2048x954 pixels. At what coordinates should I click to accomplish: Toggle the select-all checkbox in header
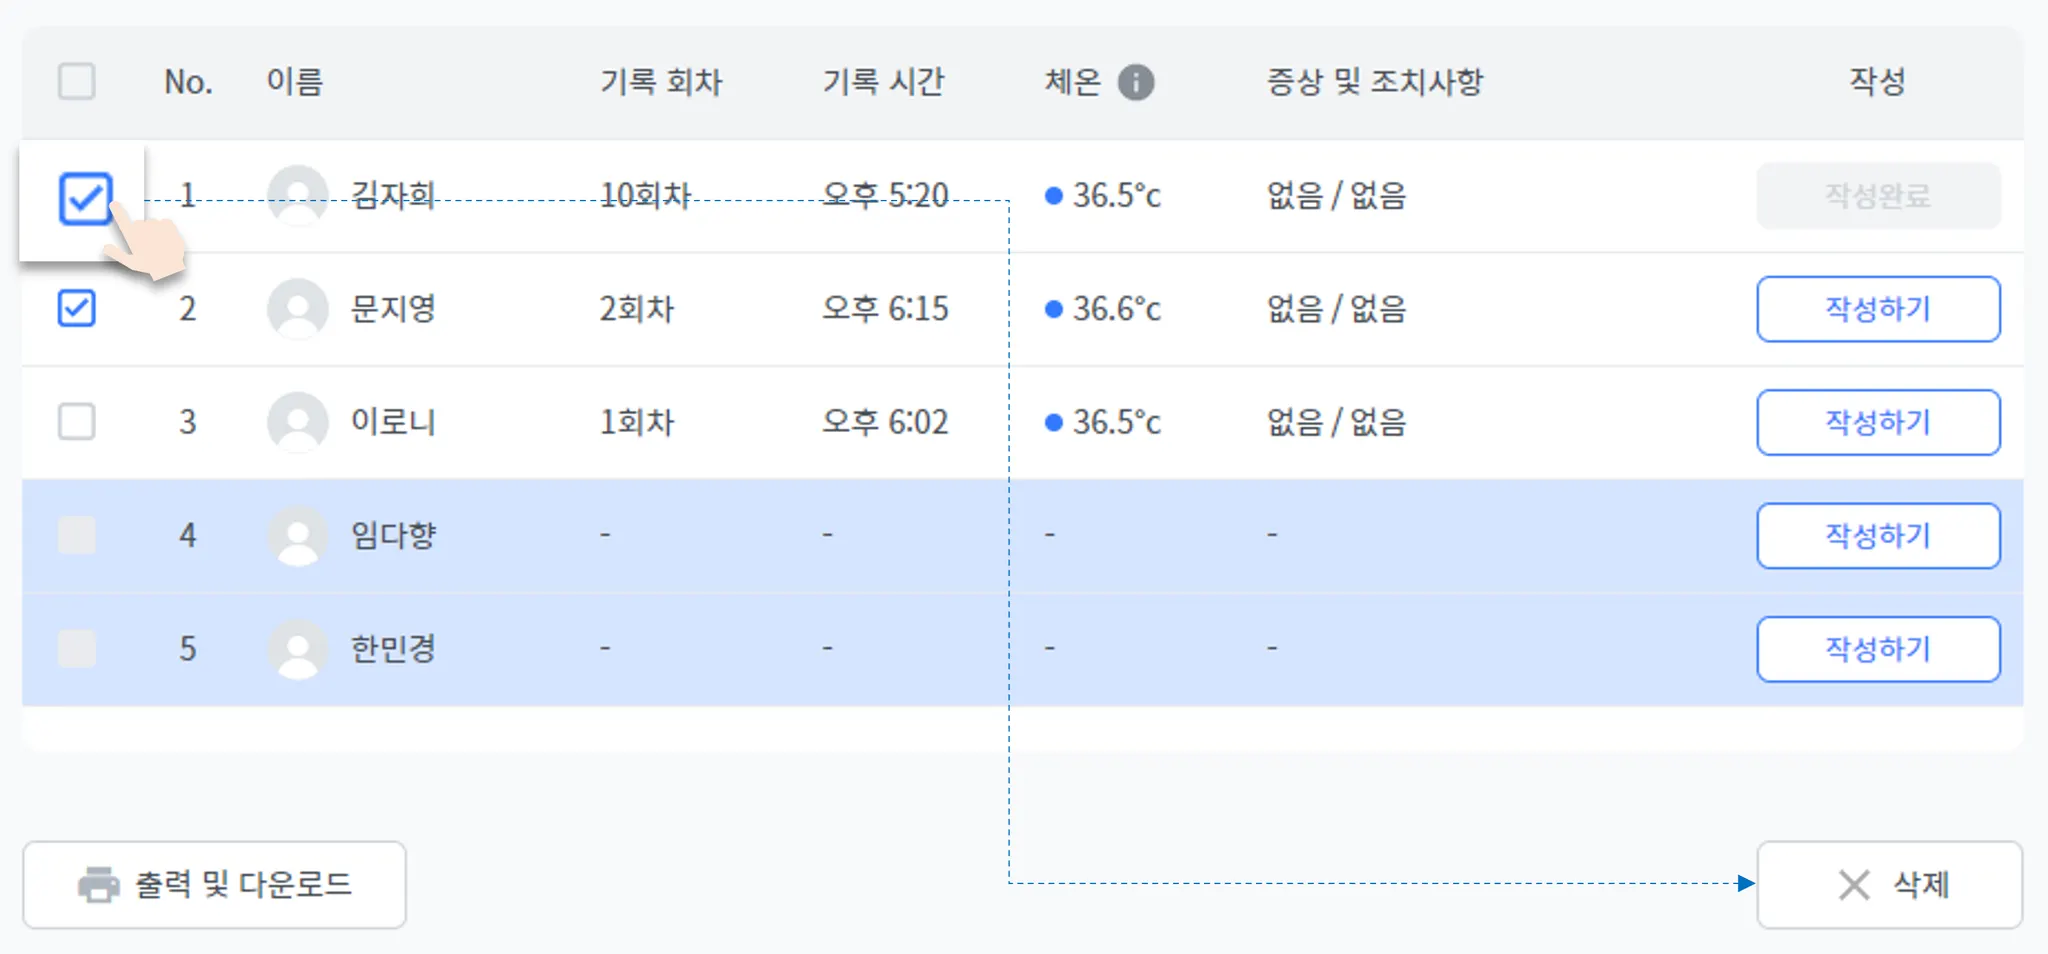coord(77,81)
